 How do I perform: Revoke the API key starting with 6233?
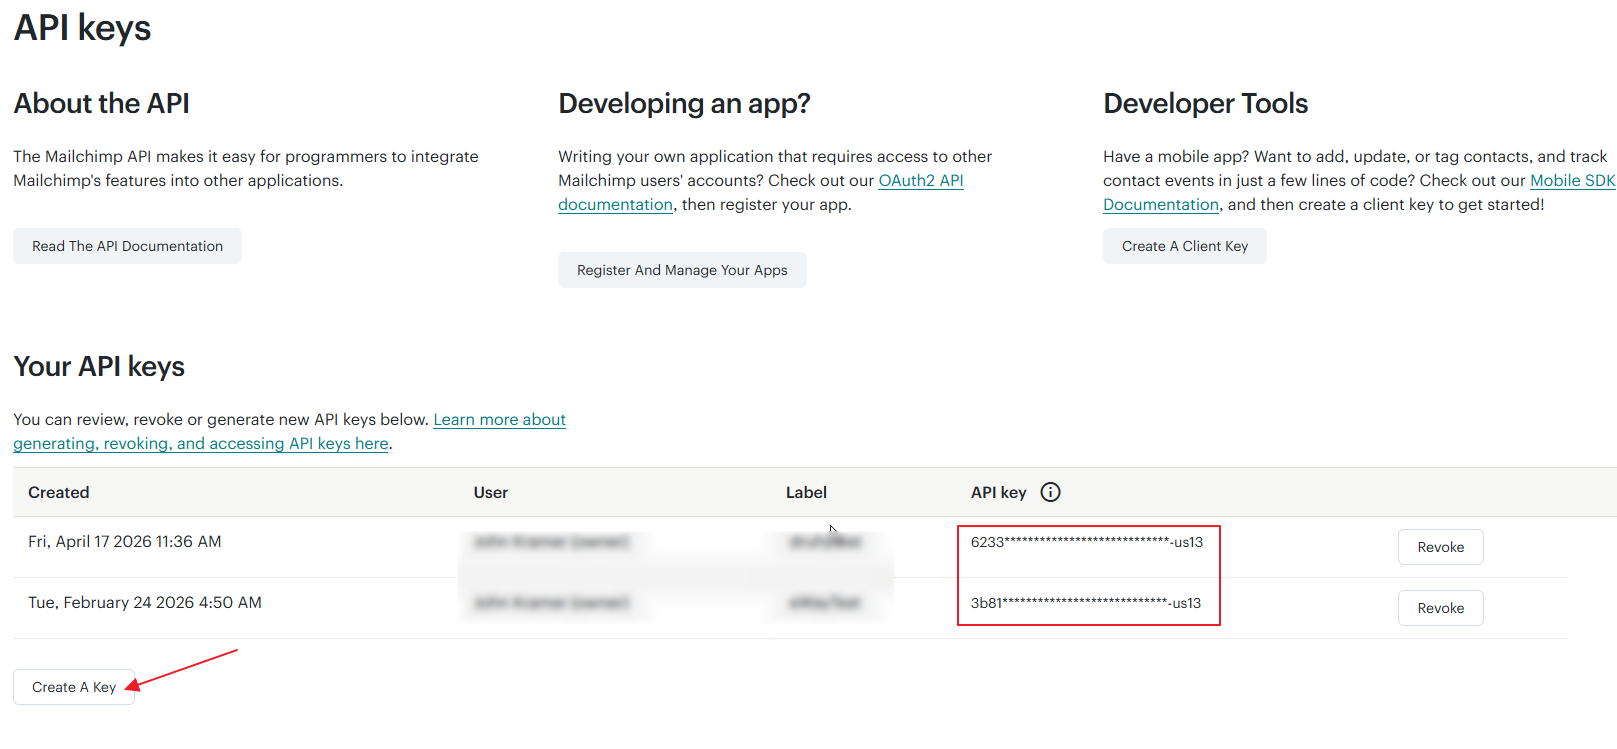tap(1440, 547)
